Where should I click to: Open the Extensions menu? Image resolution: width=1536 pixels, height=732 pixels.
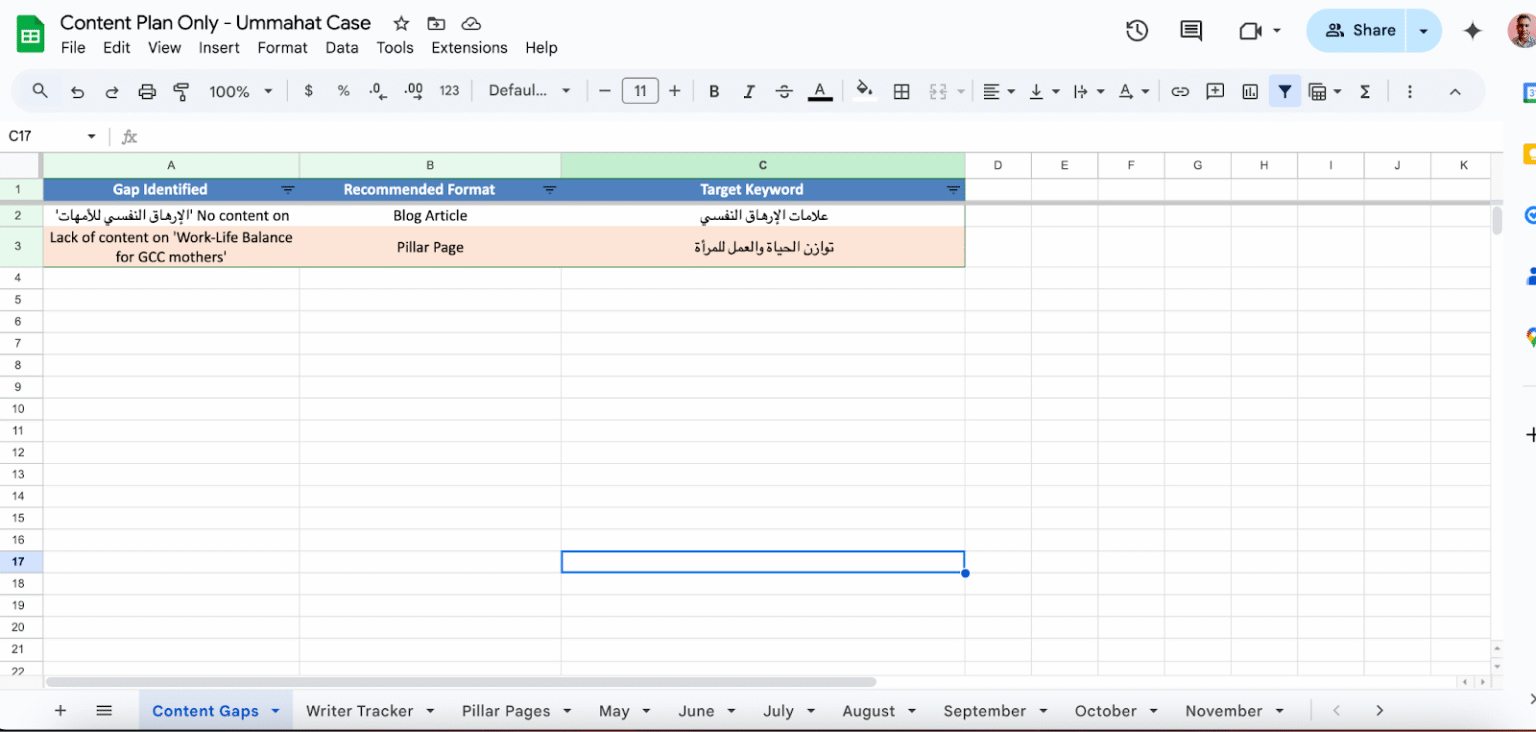pos(469,48)
